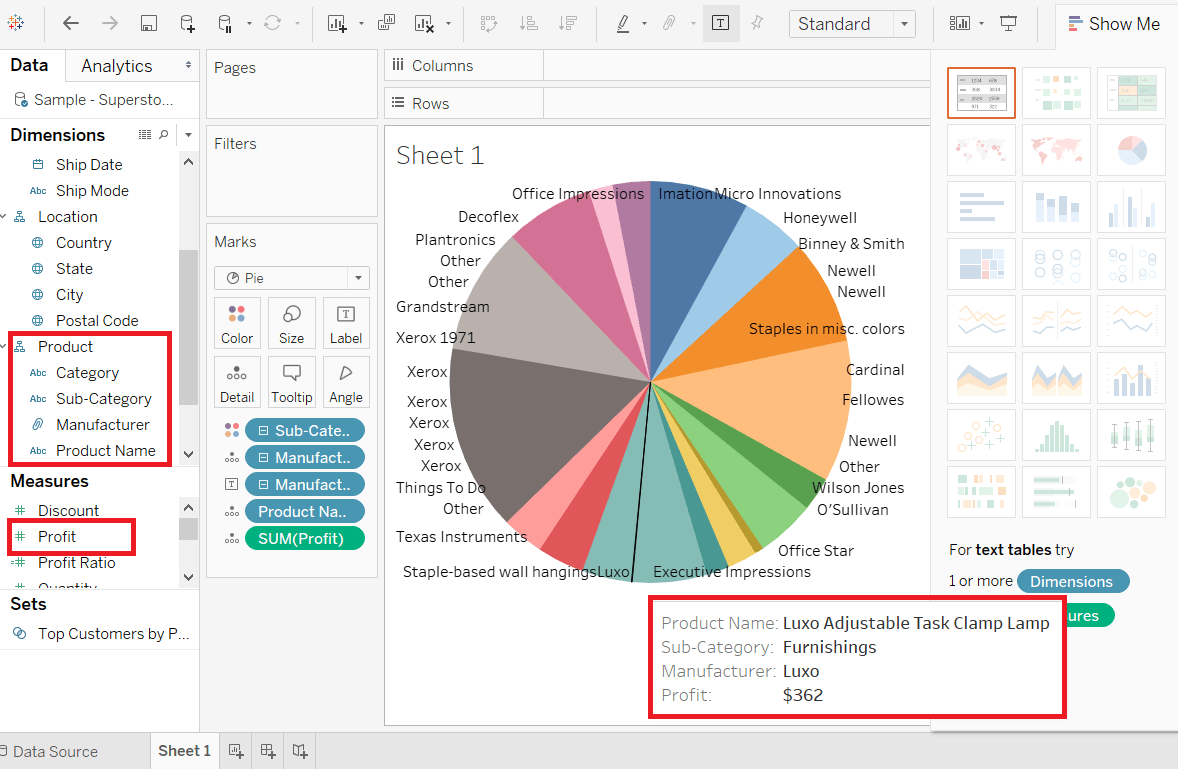Click the refresh run update icon

coord(273,23)
